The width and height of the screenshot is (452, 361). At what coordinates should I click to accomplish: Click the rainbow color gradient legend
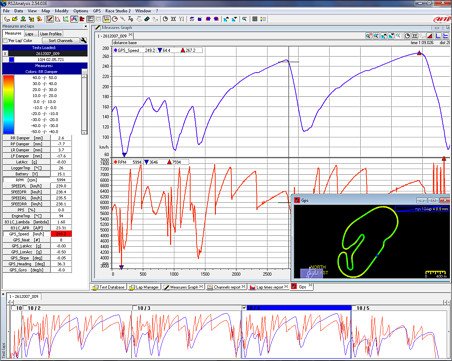(9, 104)
